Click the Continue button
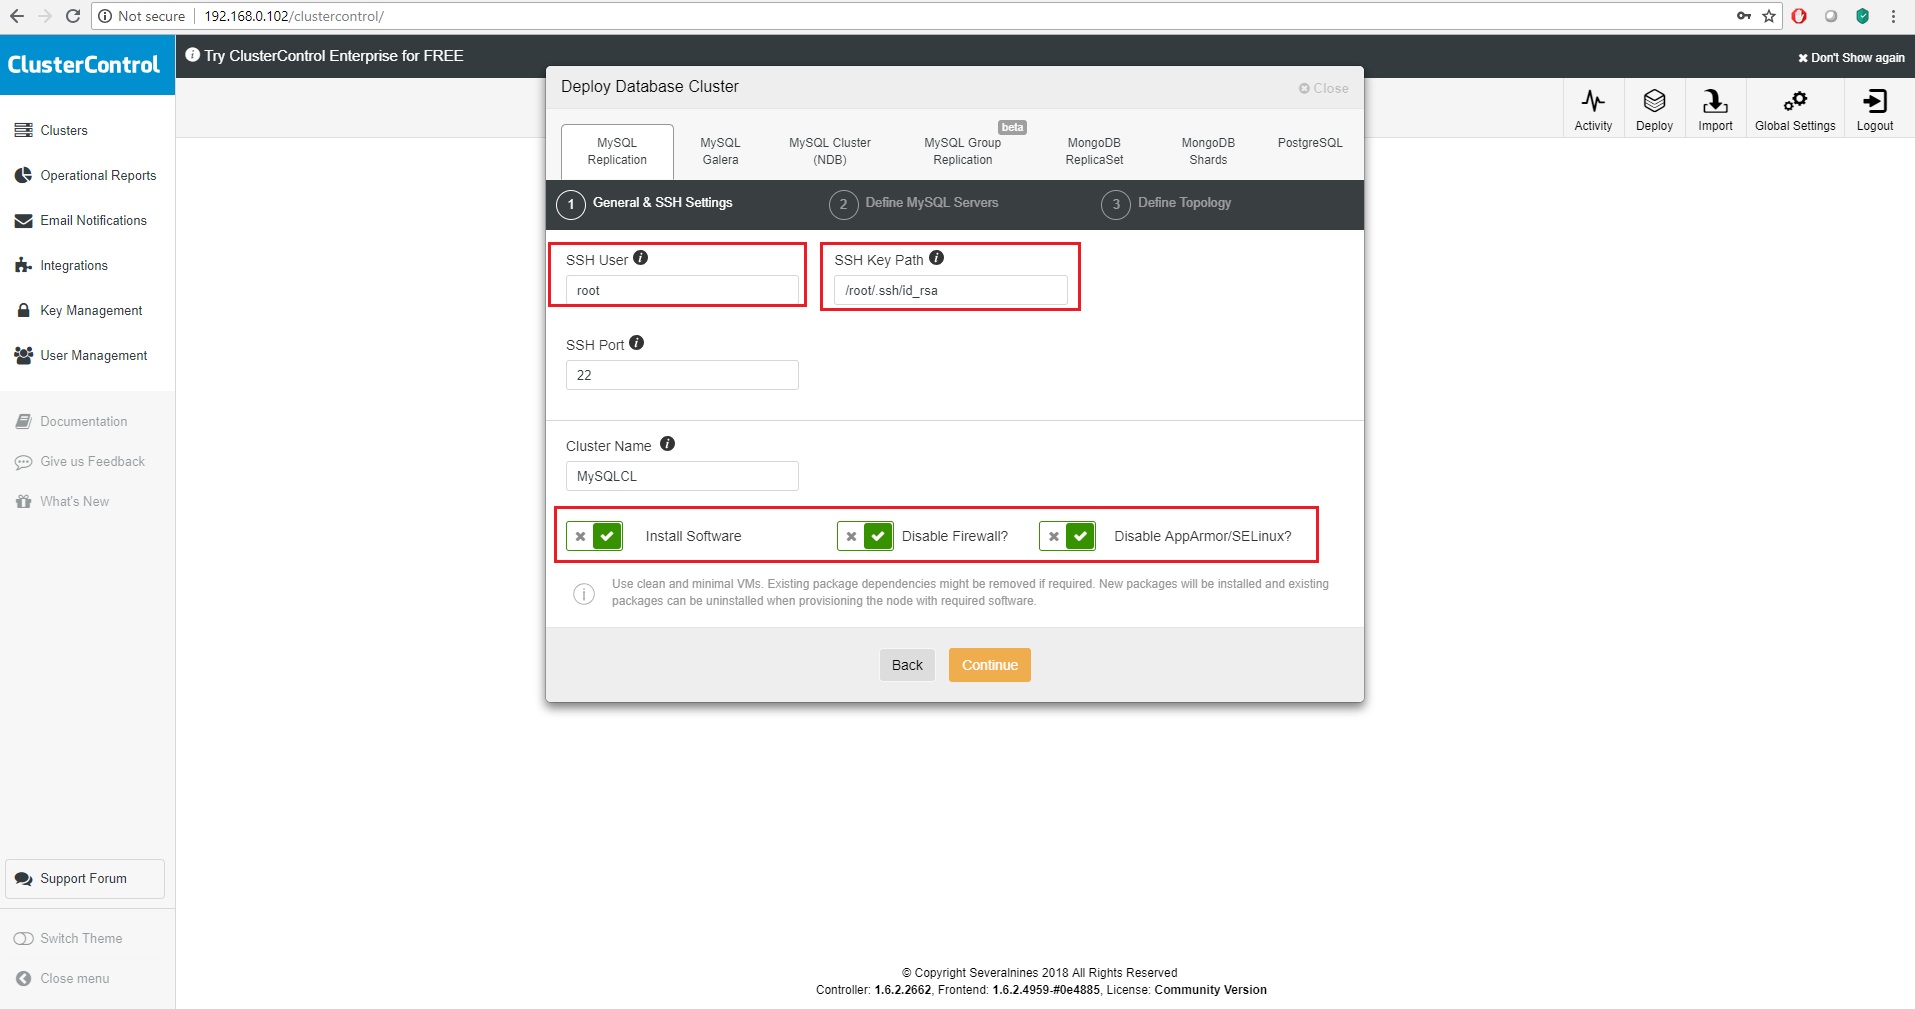 (990, 665)
